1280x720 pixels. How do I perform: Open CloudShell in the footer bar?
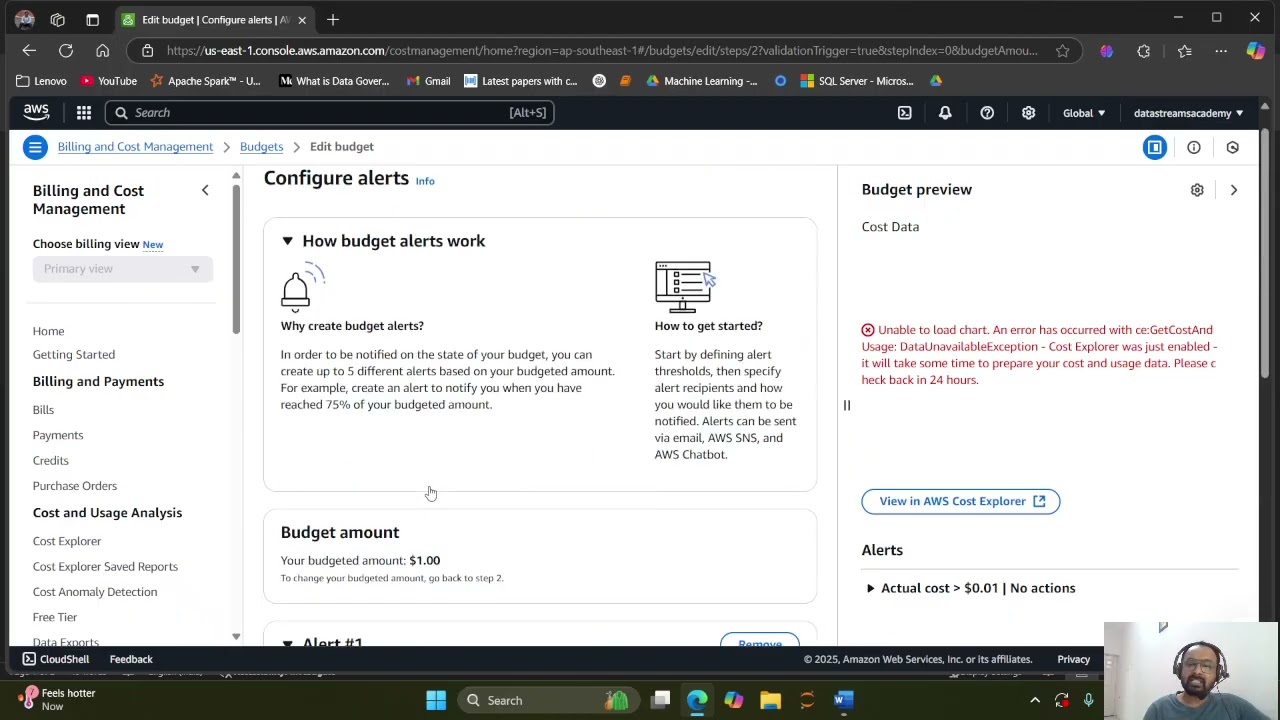click(56, 659)
